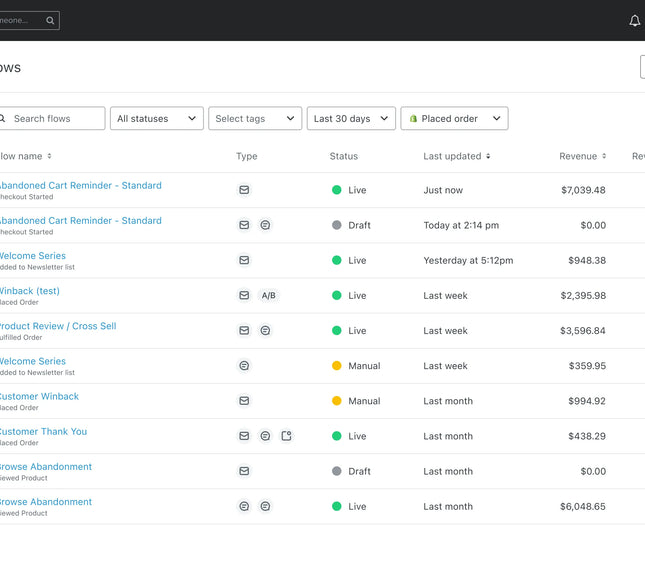Open the Placed order metric dropdown

(454, 119)
